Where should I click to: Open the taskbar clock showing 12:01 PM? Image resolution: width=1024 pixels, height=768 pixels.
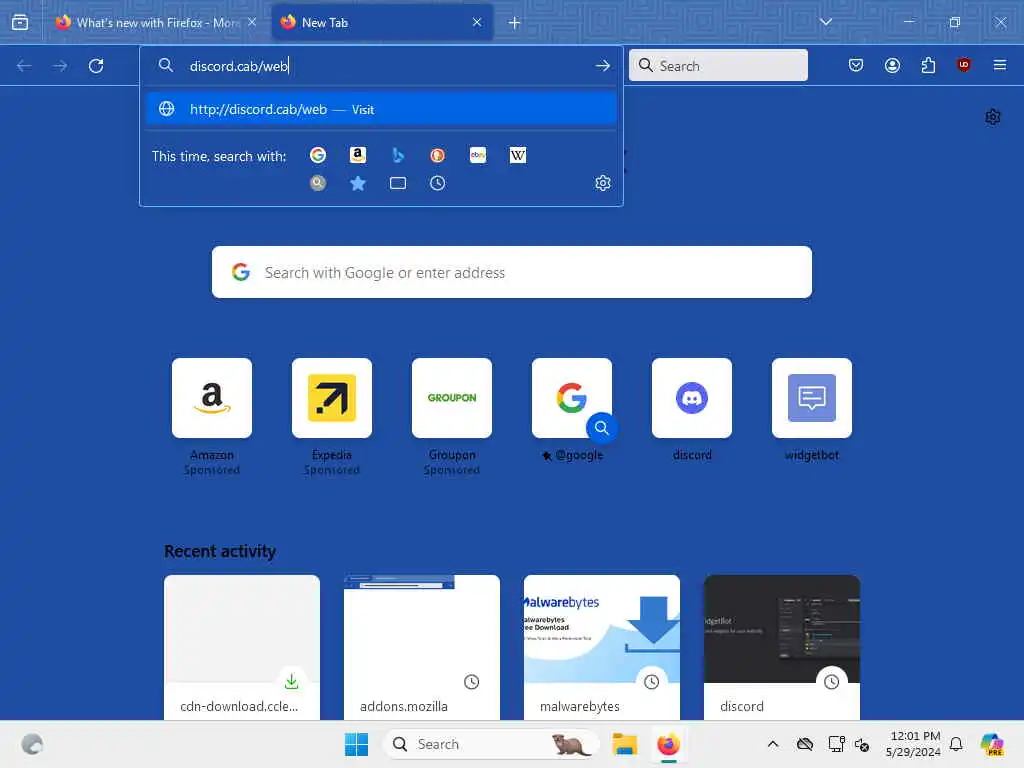(x=913, y=744)
